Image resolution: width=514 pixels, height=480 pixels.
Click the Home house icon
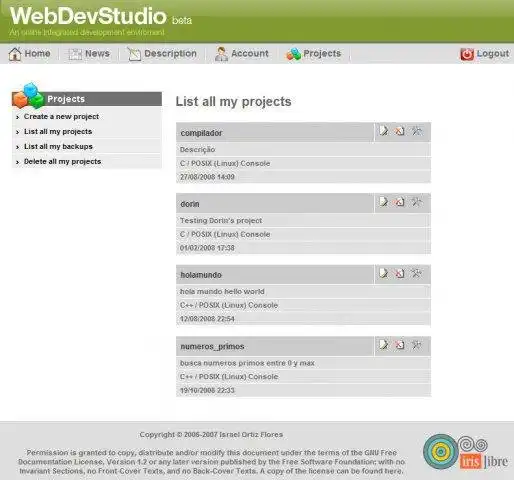click(x=15, y=54)
